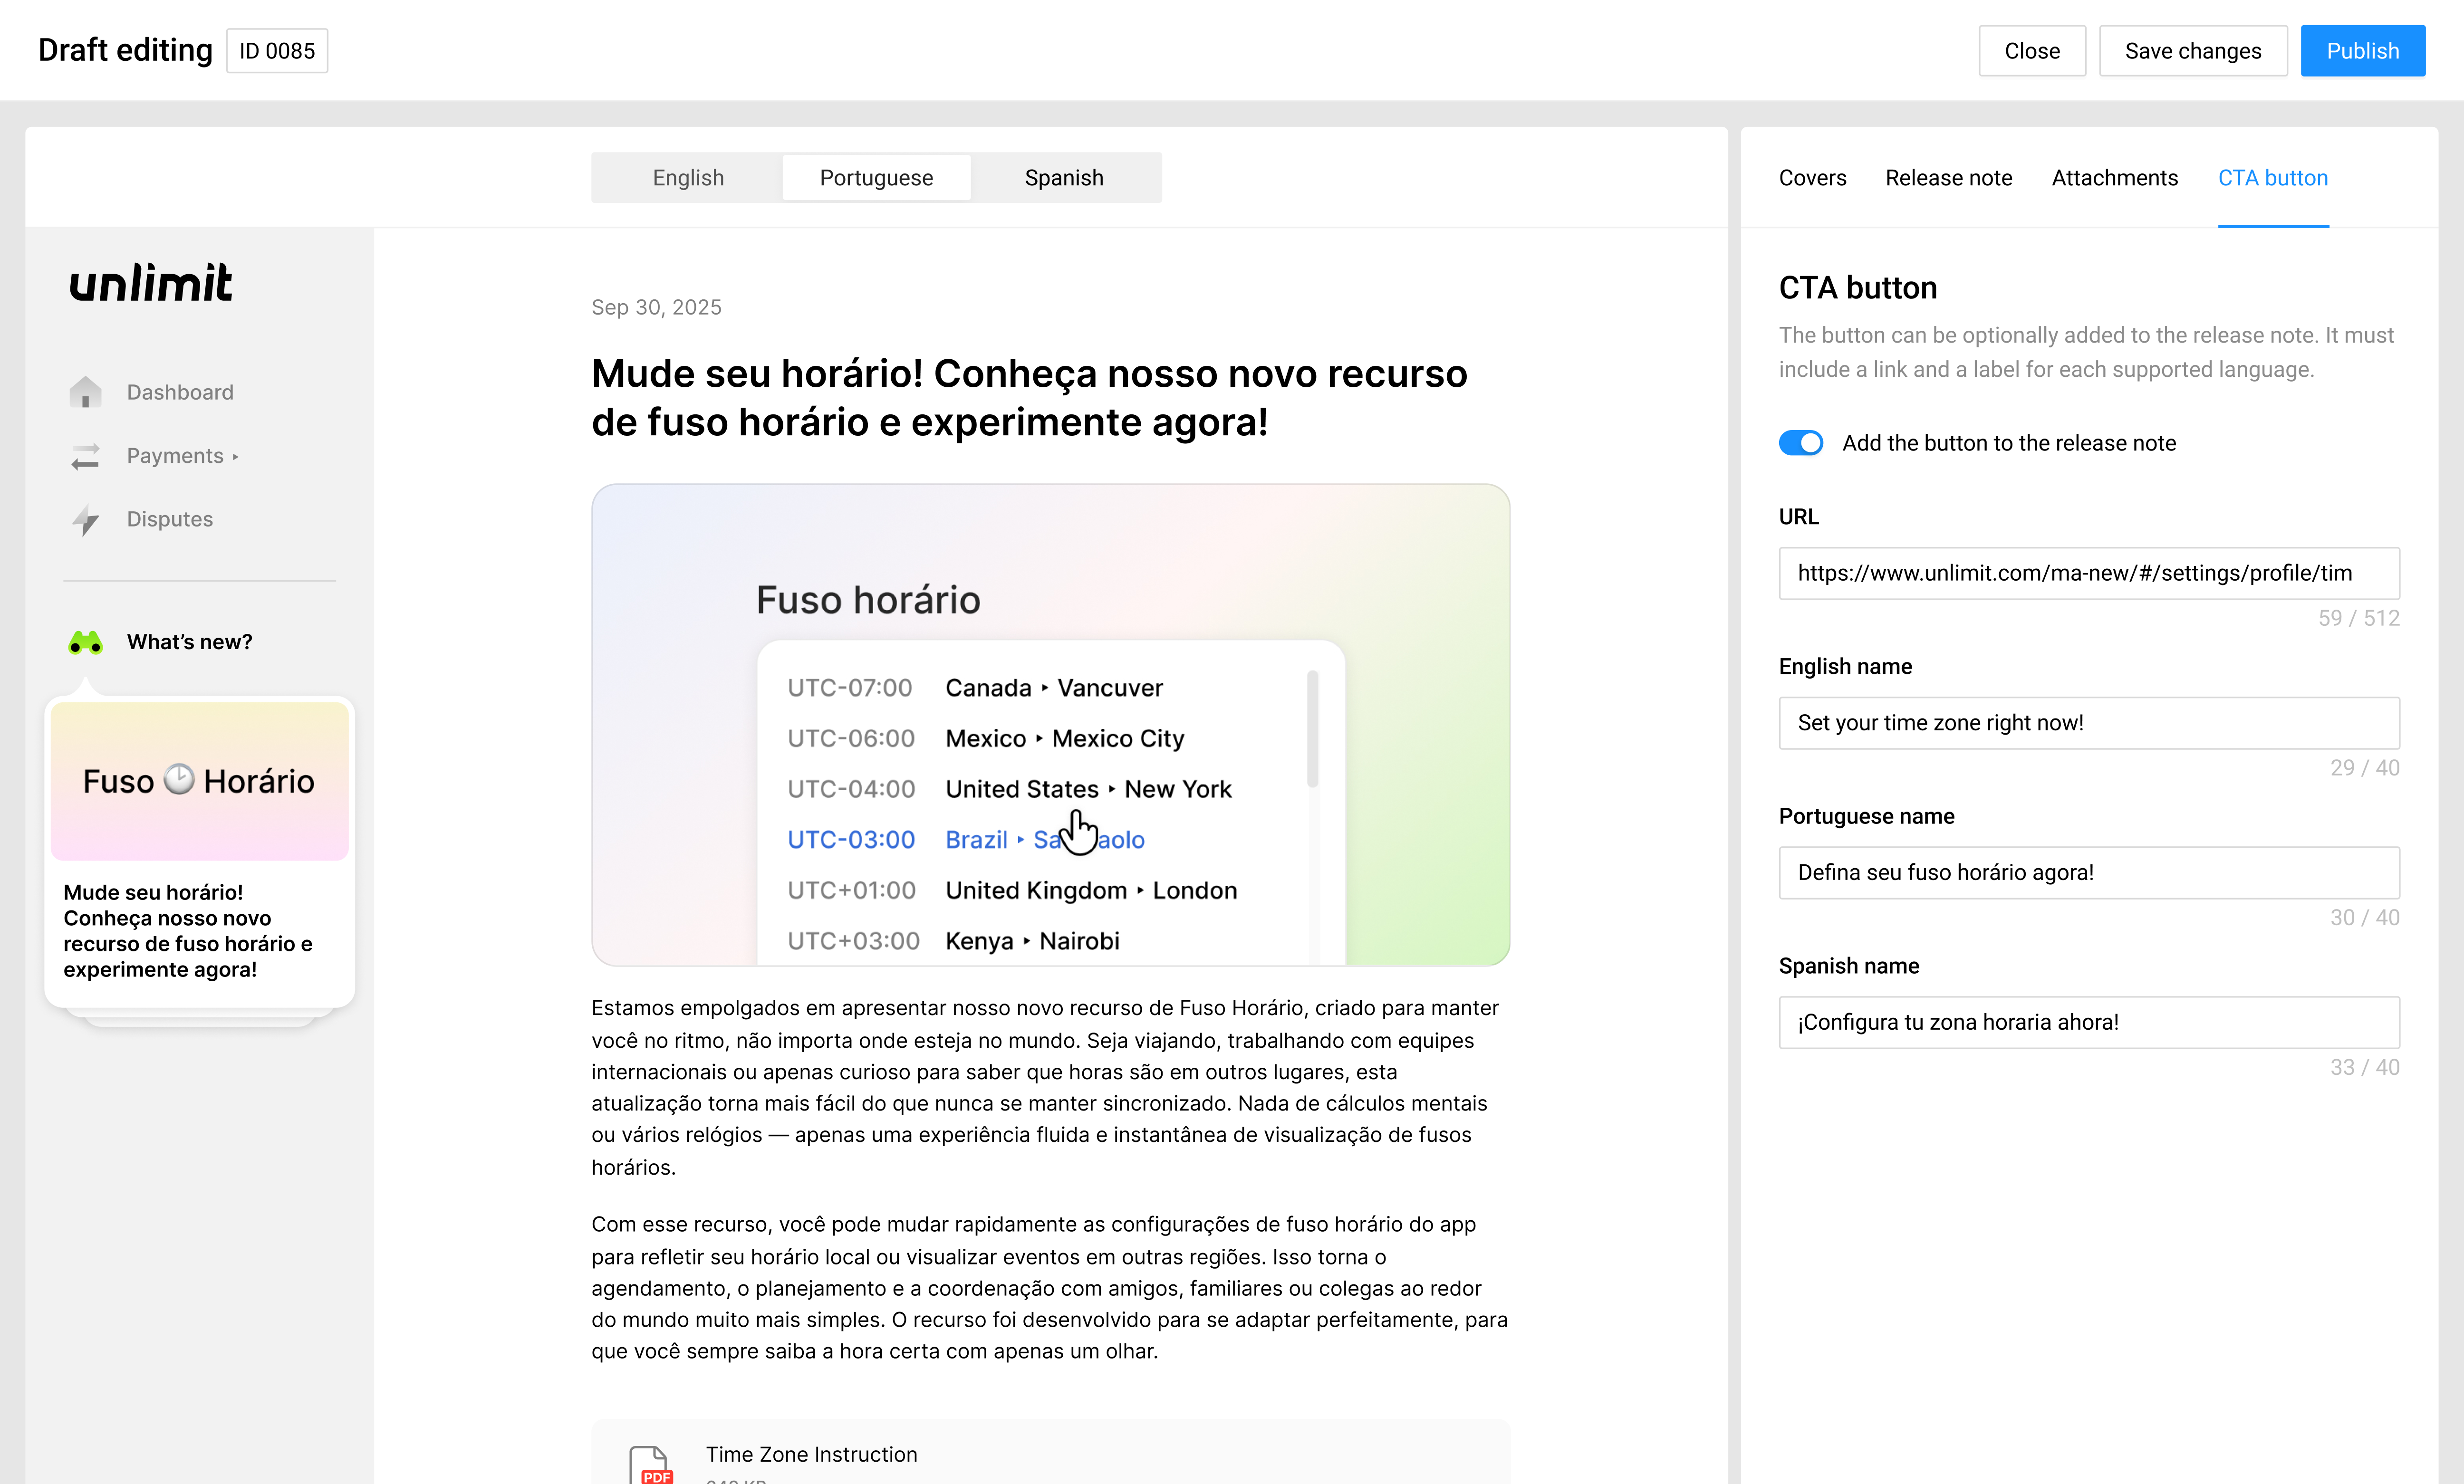Click the Disputes lightning icon
This screenshot has height=1484, width=2464.
[x=86, y=520]
